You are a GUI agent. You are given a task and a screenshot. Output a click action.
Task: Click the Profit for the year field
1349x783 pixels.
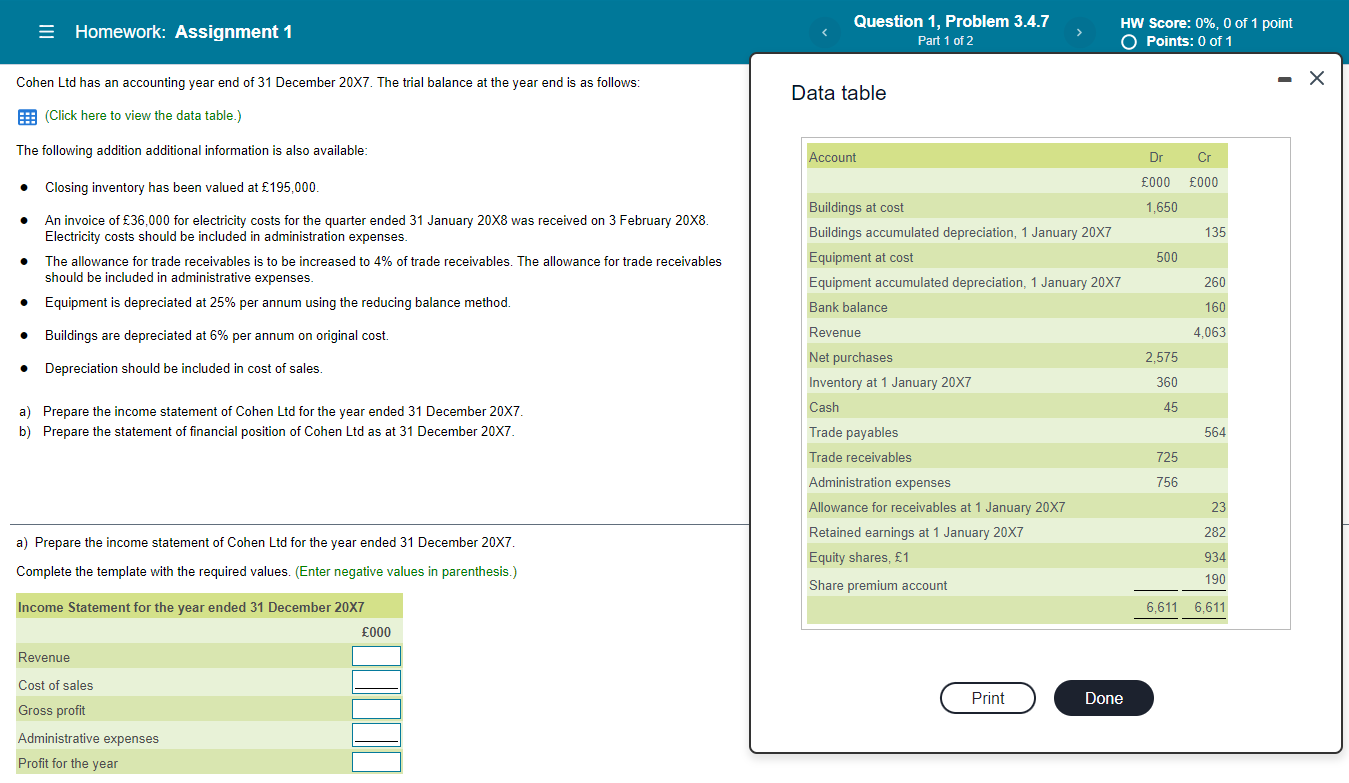376,761
